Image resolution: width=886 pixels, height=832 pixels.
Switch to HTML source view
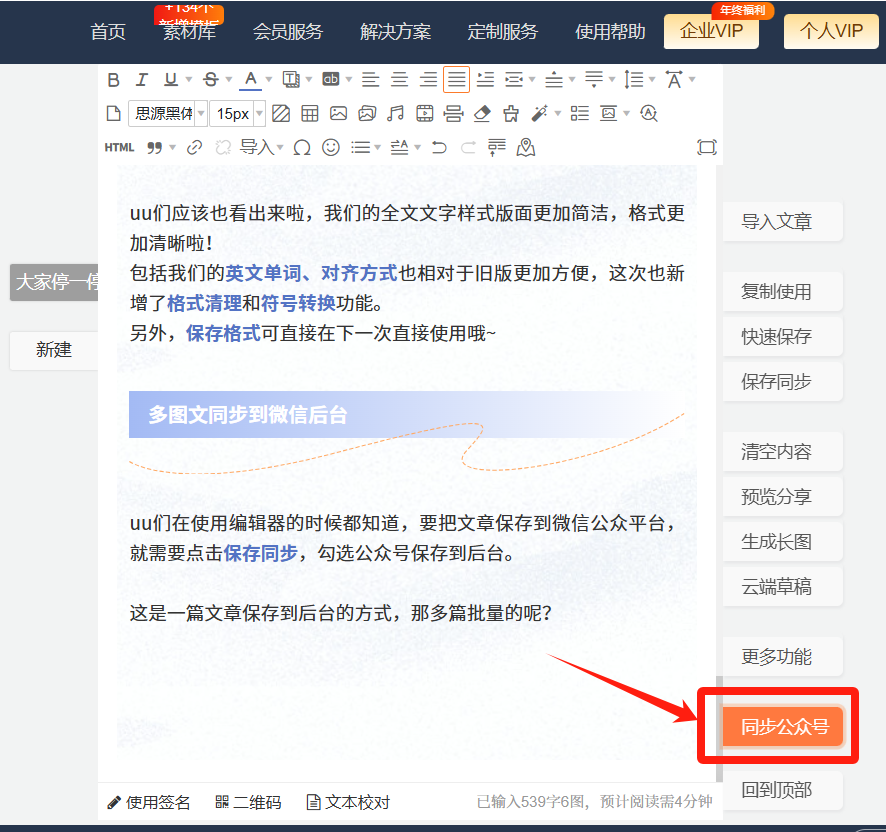click(119, 148)
